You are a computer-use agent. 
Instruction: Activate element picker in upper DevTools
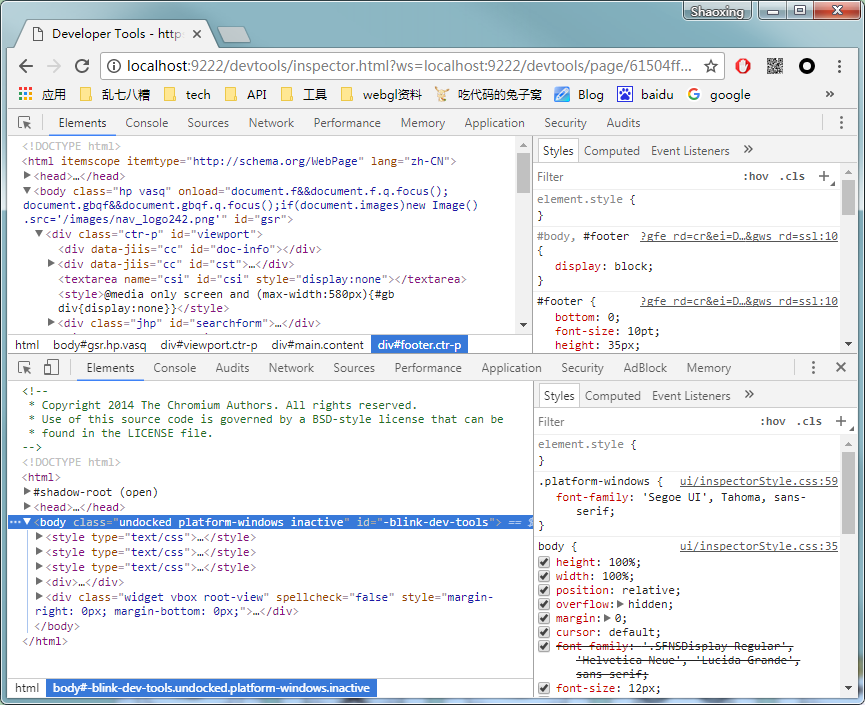point(25,122)
